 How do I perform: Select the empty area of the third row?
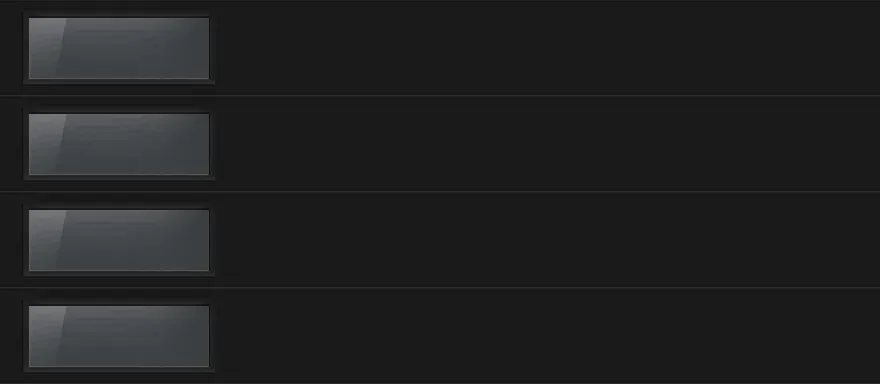[x=547, y=240]
